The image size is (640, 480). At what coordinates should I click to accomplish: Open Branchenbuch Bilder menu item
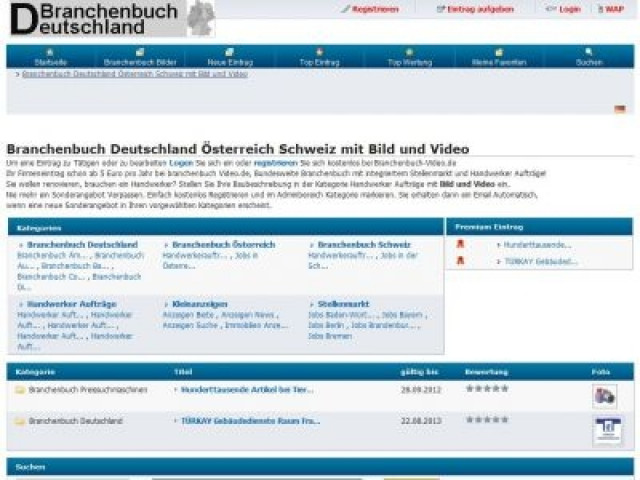click(140, 62)
